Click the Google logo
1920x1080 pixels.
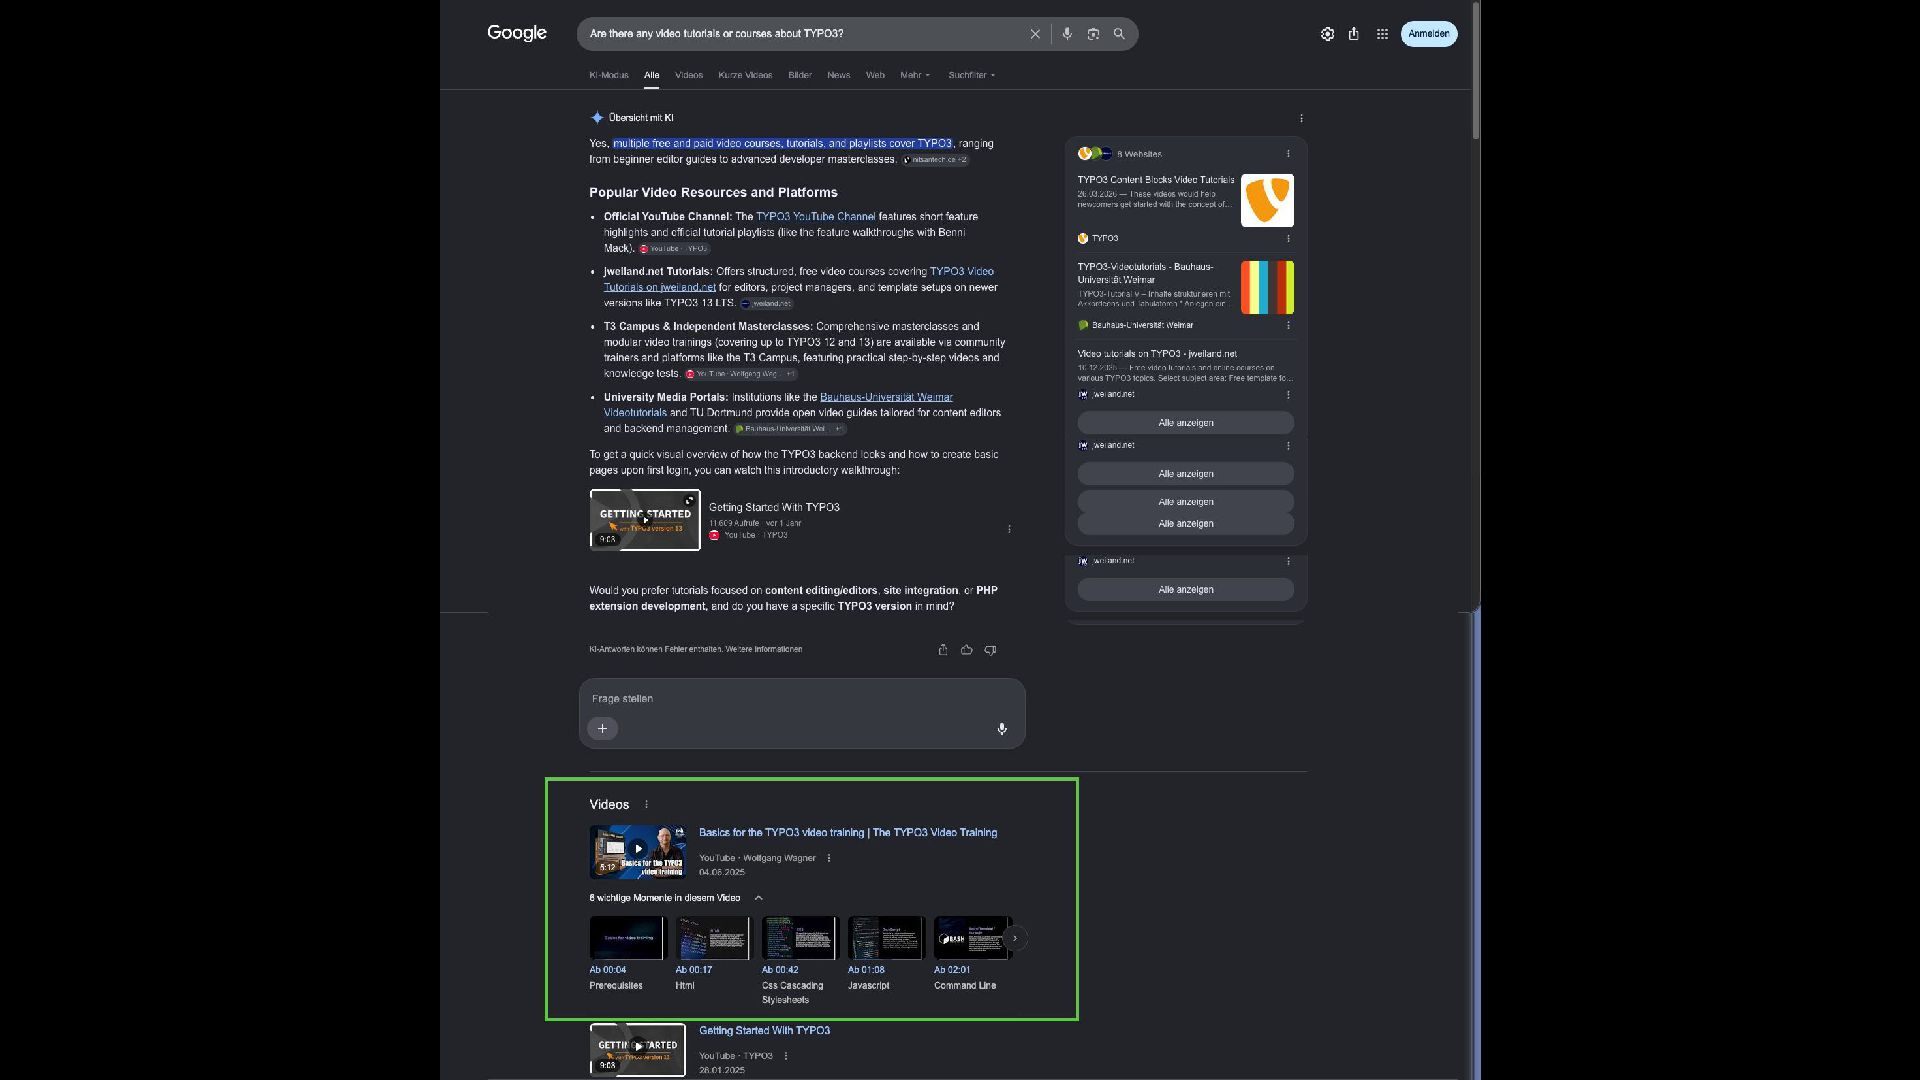pos(517,33)
